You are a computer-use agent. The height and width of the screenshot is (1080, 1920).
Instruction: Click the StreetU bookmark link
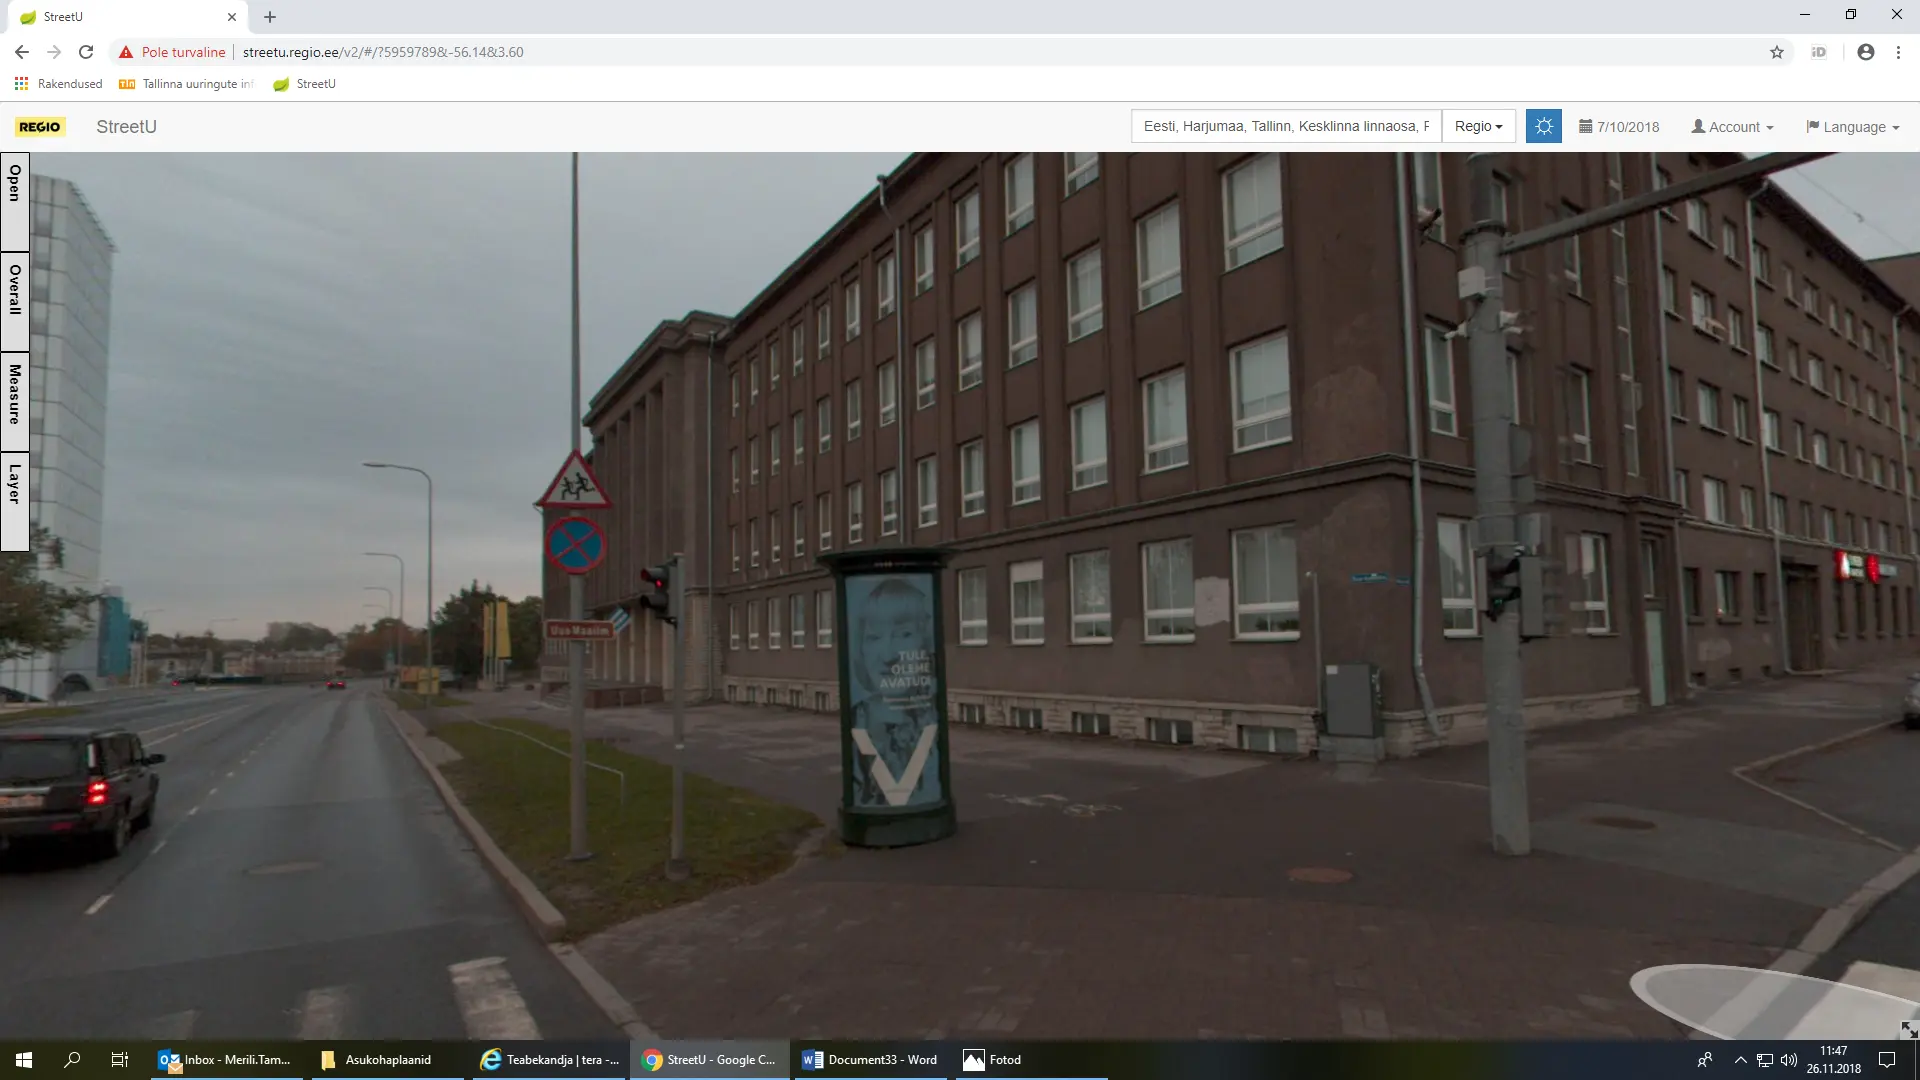(305, 84)
